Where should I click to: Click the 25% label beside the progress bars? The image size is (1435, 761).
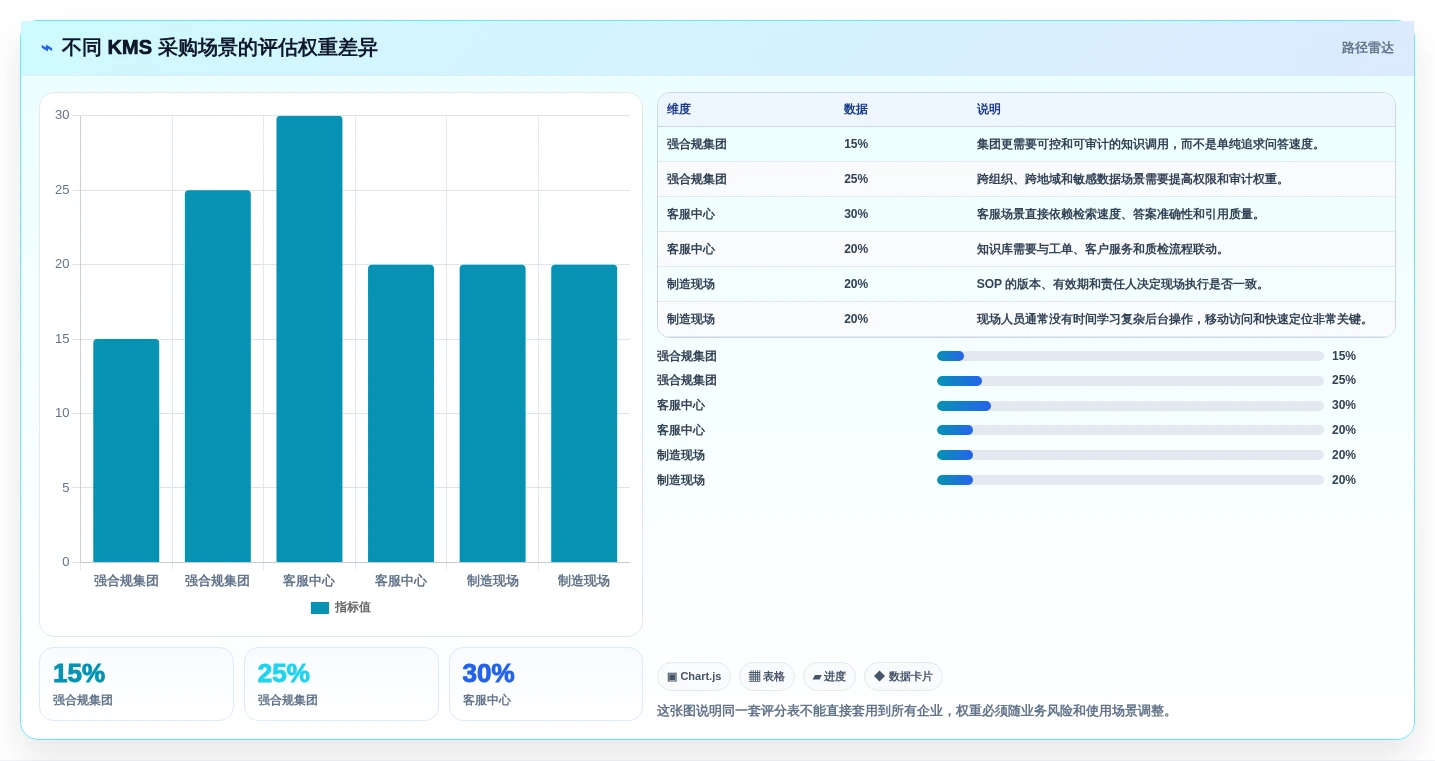coord(1344,380)
